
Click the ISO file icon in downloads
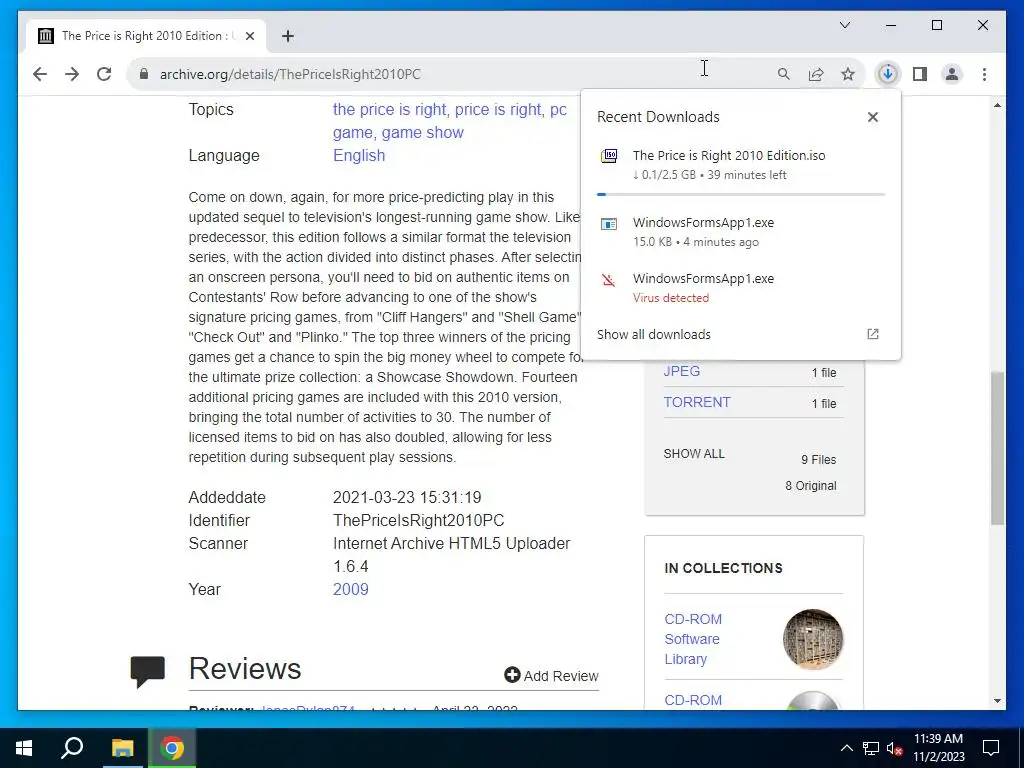(x=609, y=156)
